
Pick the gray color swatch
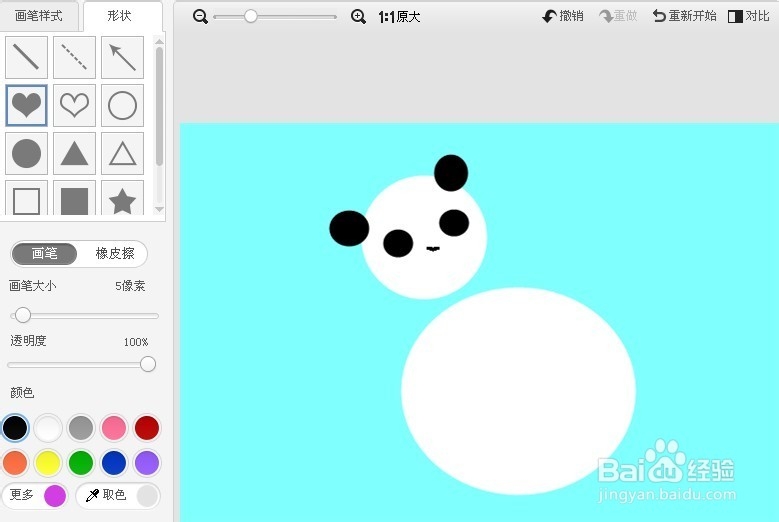click(81, 428)
